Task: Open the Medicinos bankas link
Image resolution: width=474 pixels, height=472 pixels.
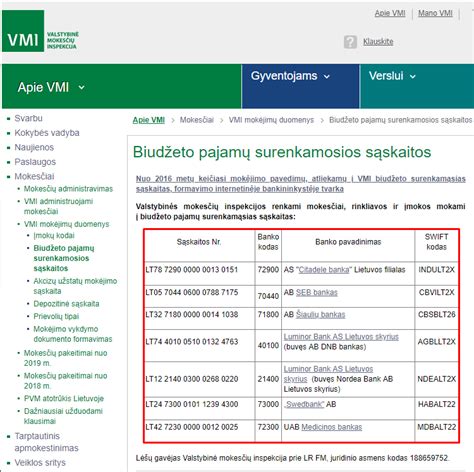Action: 331,427
